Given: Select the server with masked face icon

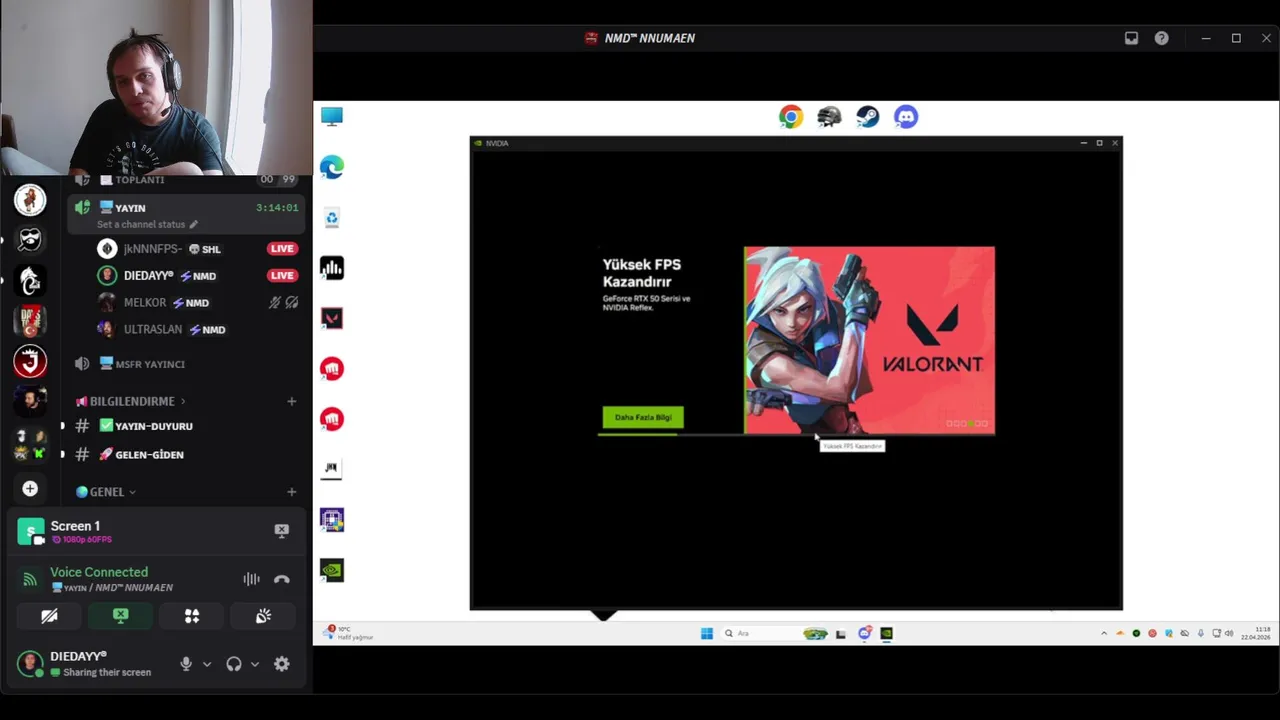Looking at the screenshot, I should pos(30,240).
